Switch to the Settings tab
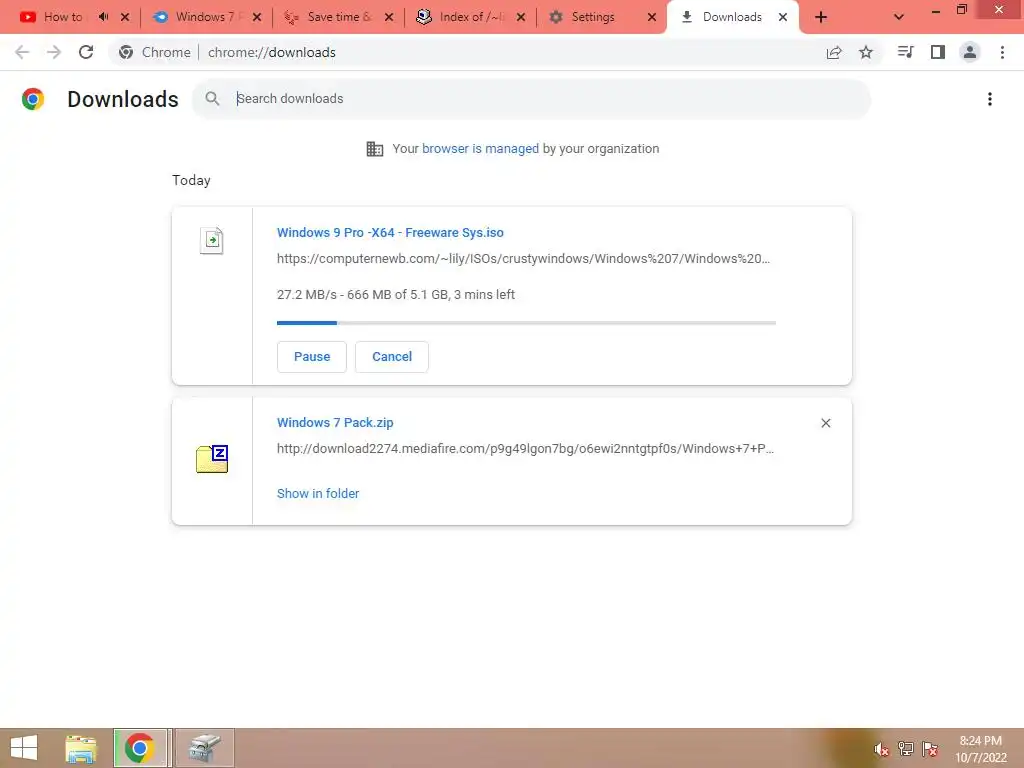 click(593, 17)
